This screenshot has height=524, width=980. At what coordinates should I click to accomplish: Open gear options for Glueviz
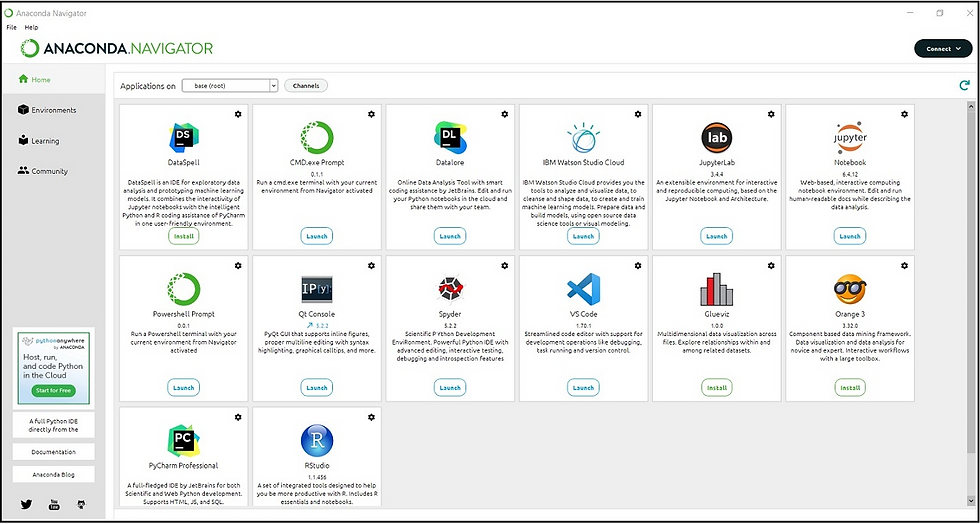pyautogui.click(x=771, y=266)
